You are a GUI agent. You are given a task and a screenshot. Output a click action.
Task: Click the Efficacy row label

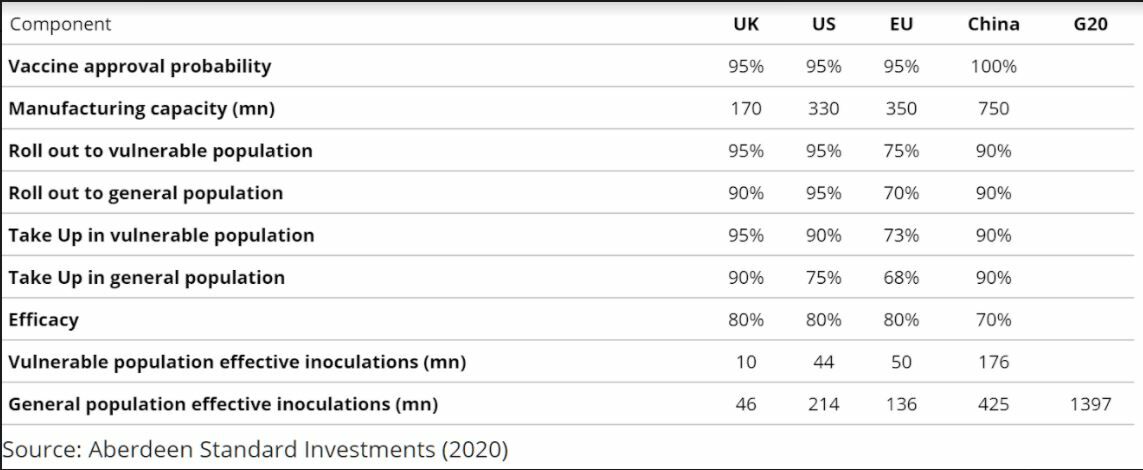(43, 320)
